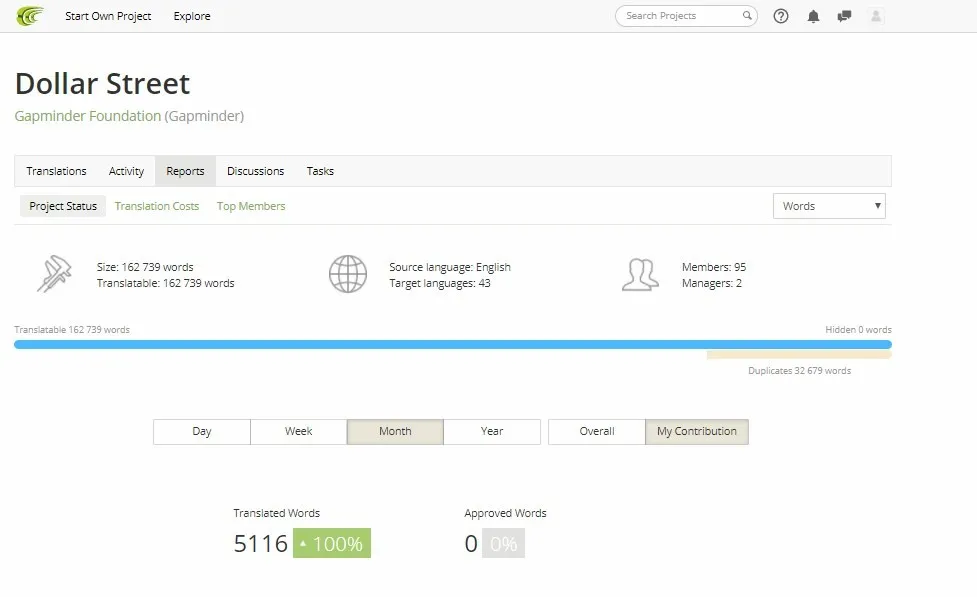Screen dimensions: 977x597
Task: Select the Project Status sub-tab
Action: pyautogui.click(x=63, y=206)
